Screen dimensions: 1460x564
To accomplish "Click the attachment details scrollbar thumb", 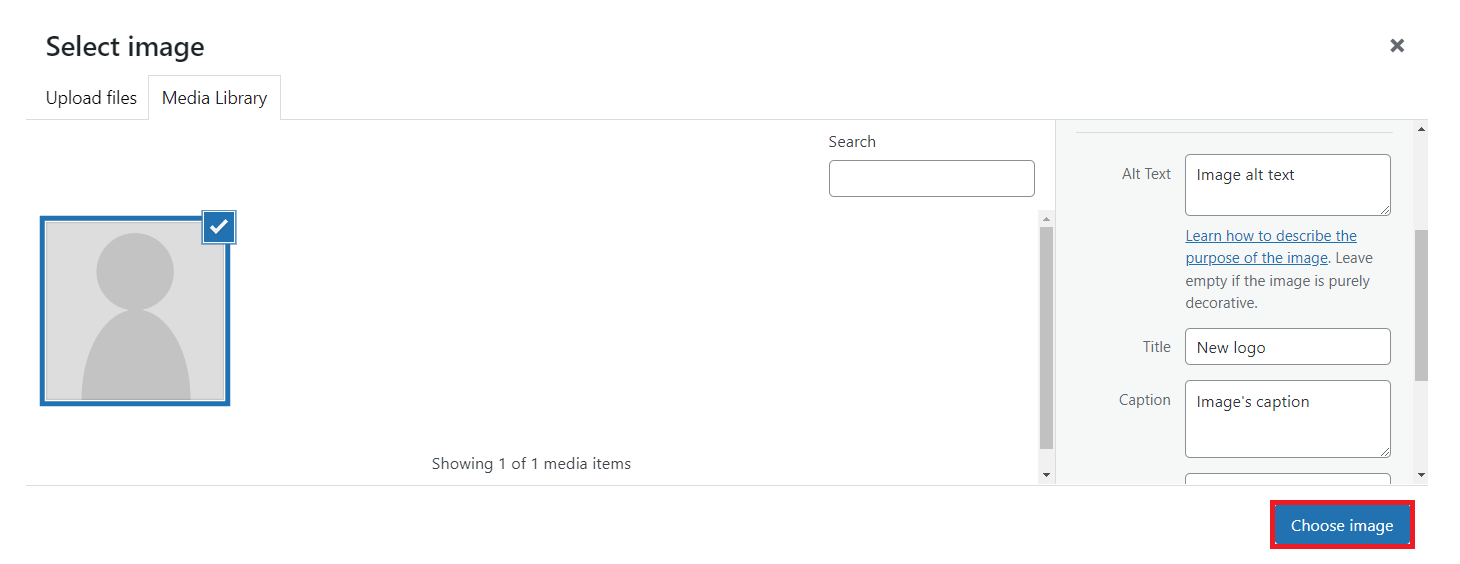I will tap(1421, 305).
